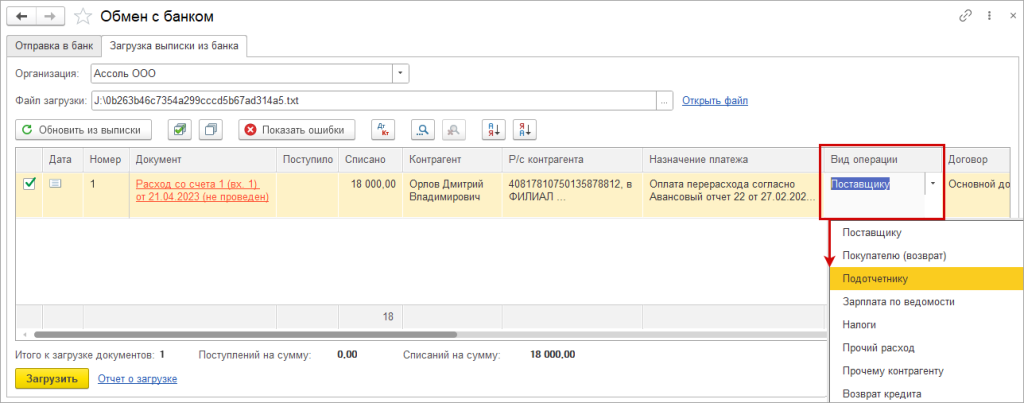
Task: Open the three-dot more actions menu
Action: pyautogui.click(x=986, y=16)
